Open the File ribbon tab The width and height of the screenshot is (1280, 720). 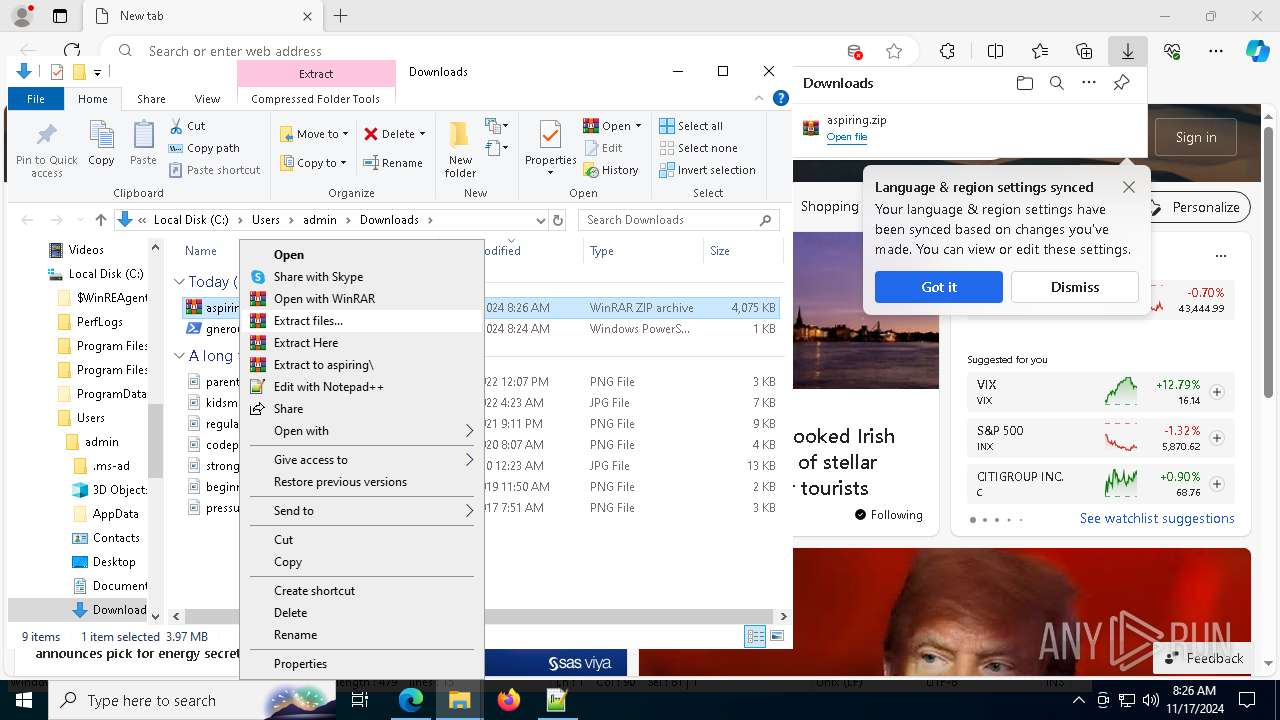pos(36,99)
